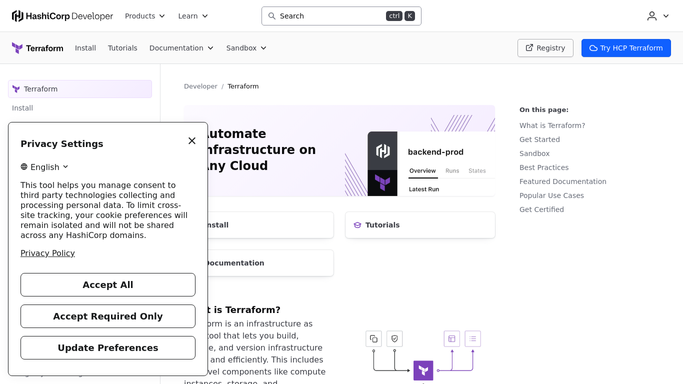Open the Documentation dropdown menu
The image size is (683, 384).
[181, 48]
